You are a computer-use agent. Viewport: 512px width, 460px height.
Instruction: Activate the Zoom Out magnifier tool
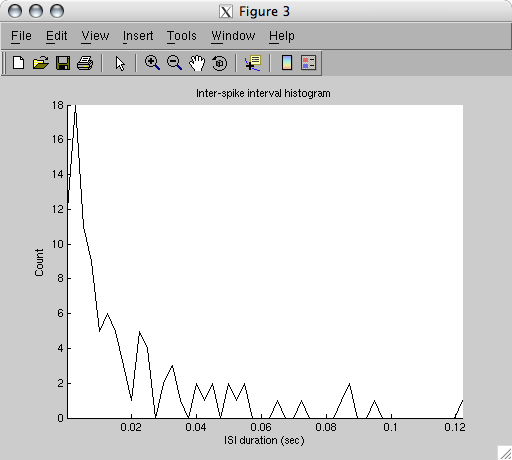coord(174,63)
